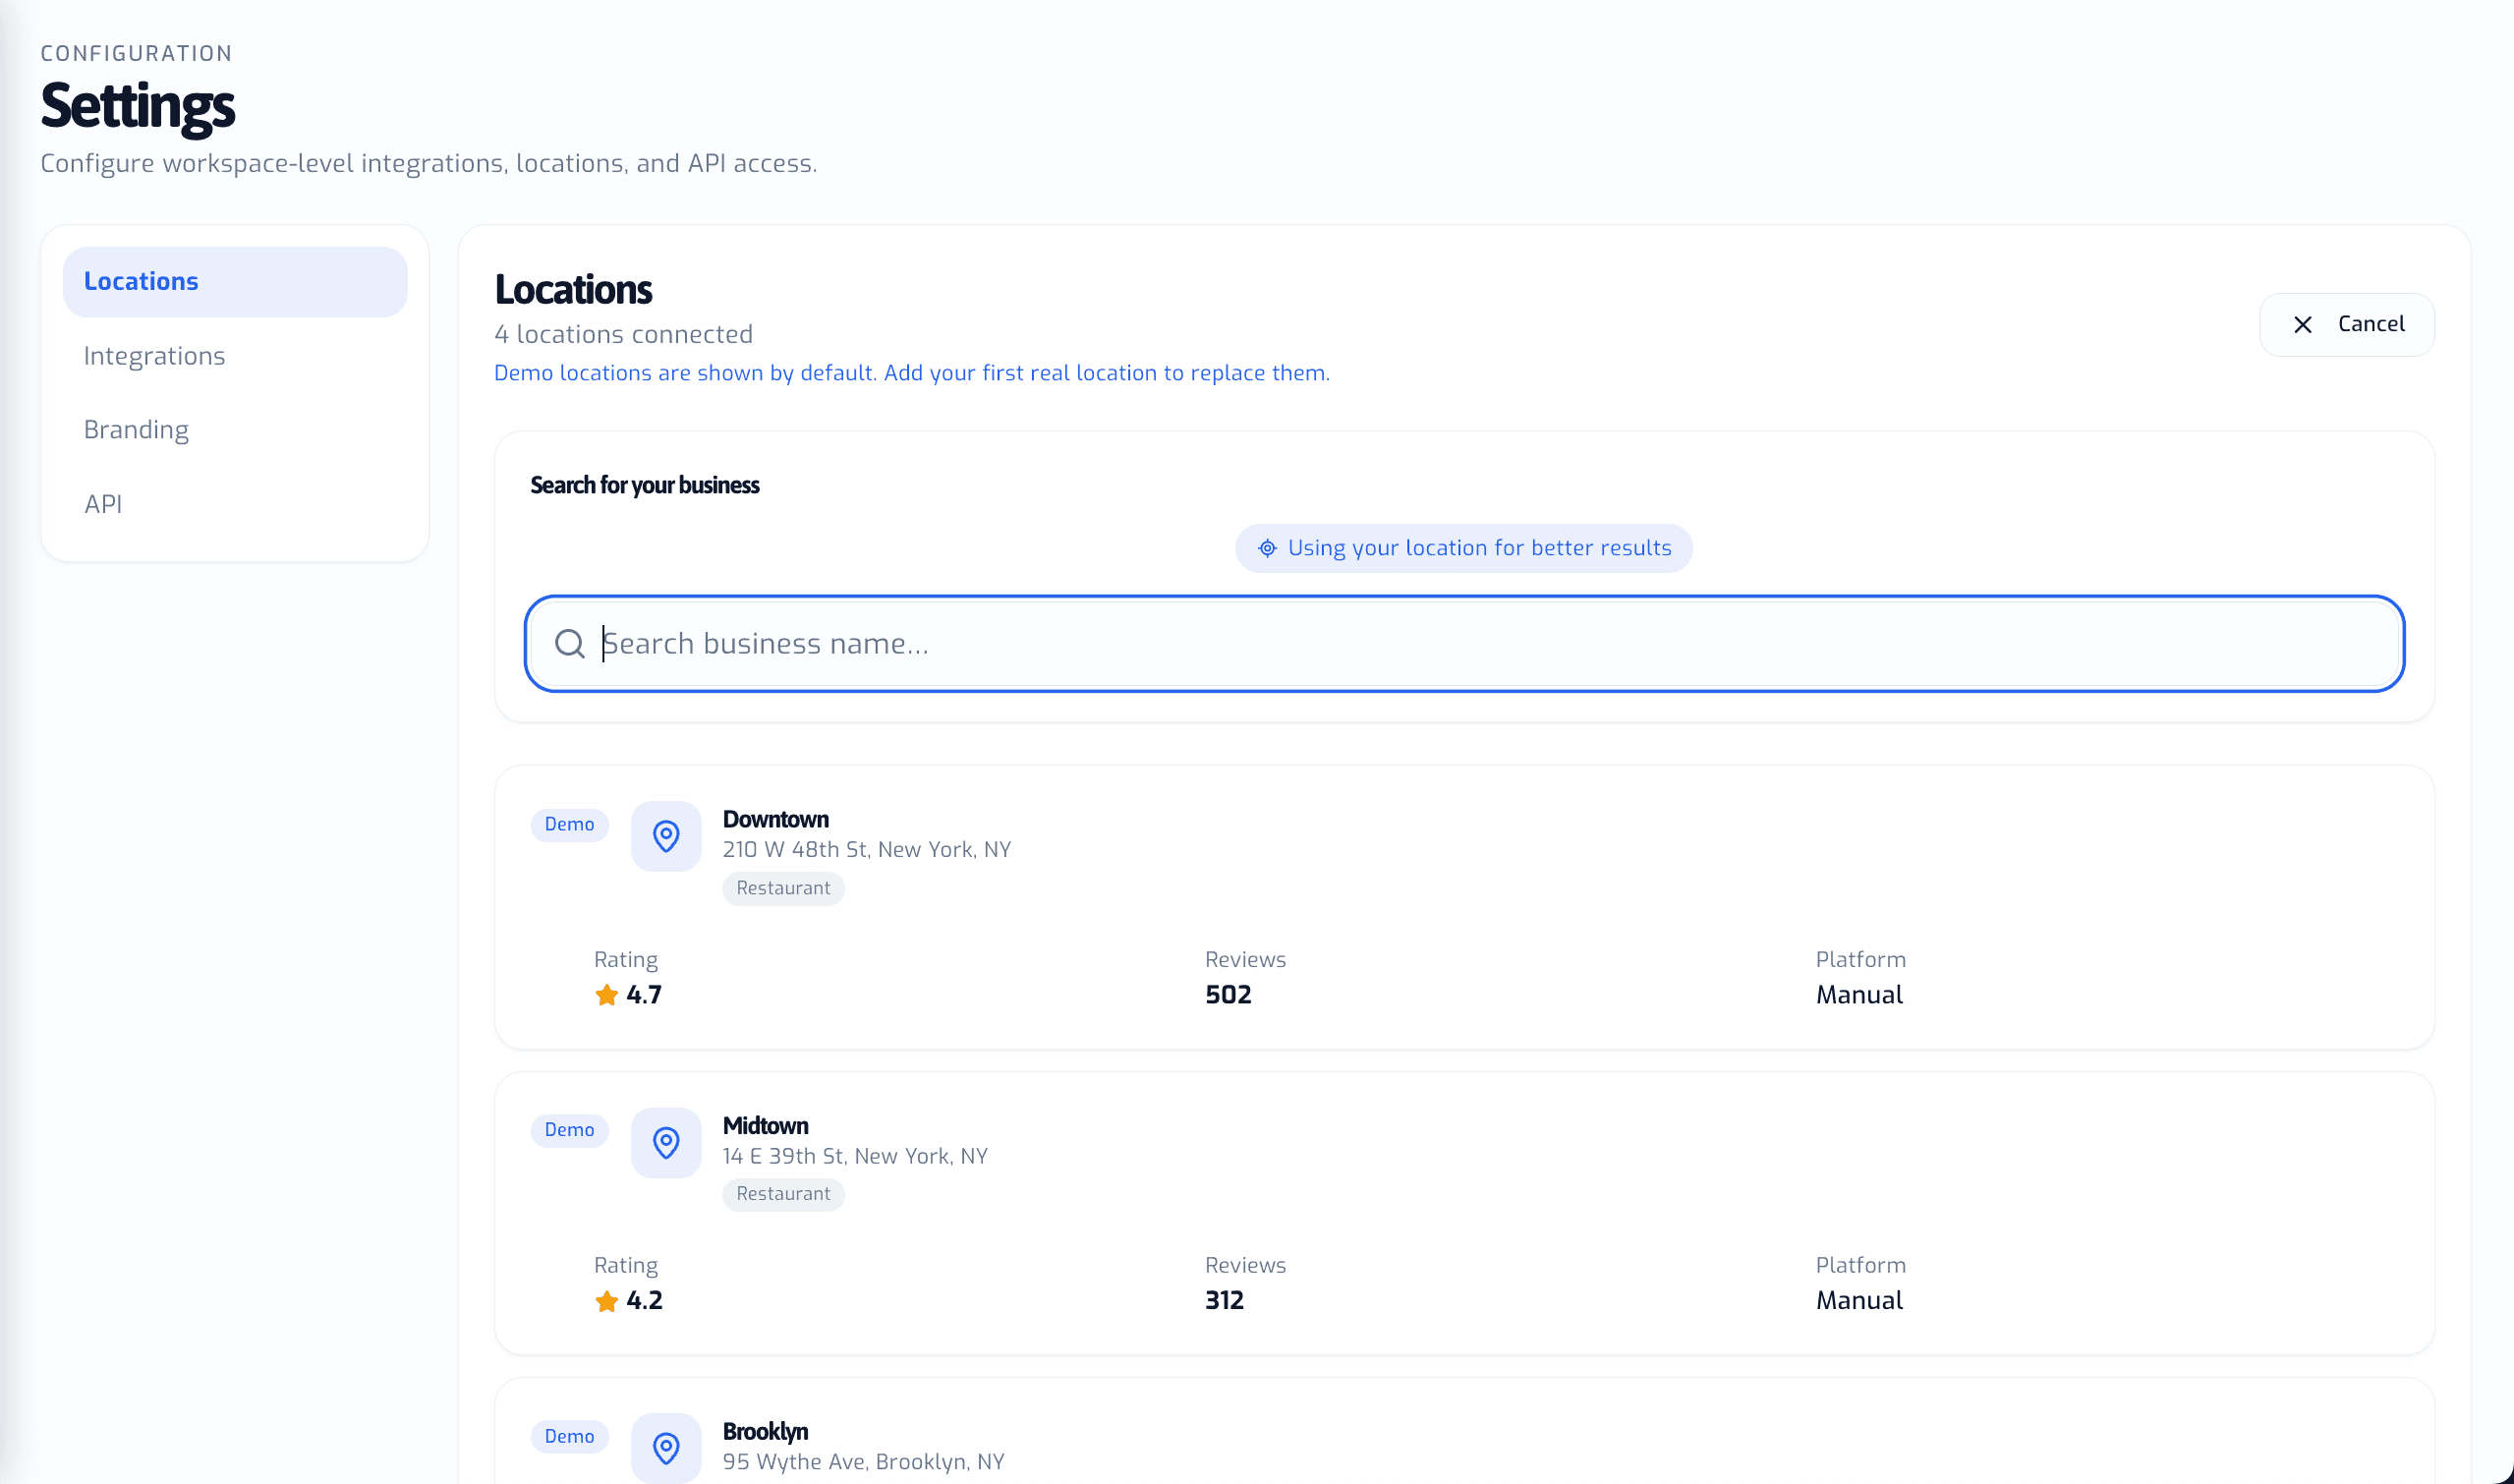Click the address 14 E 39th St
This screenshot has height=1484, width=2514.
point(855,1156)
